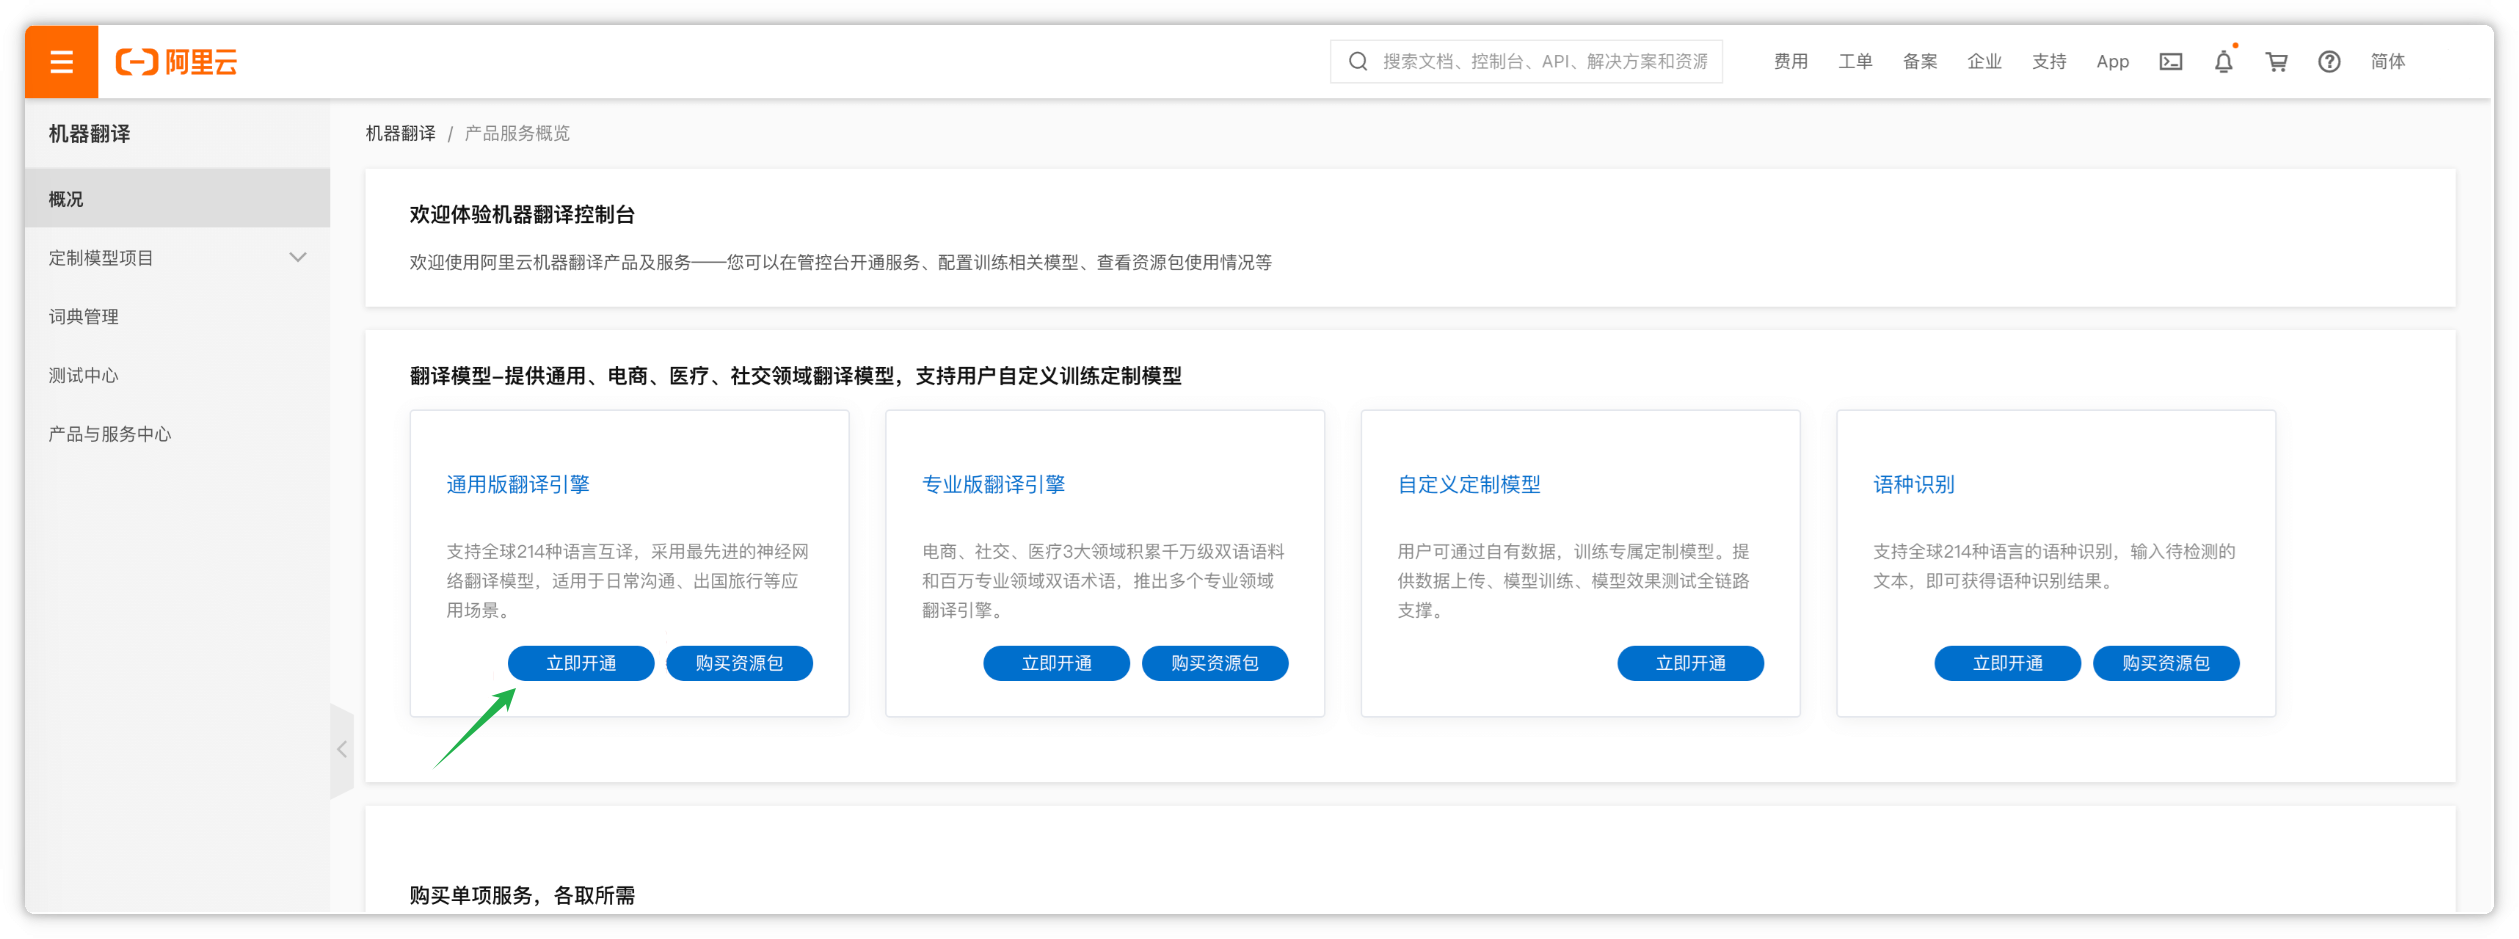2519x939 pixels.
Task: Open the notifications bell
Action: (x=2223, y=62)
